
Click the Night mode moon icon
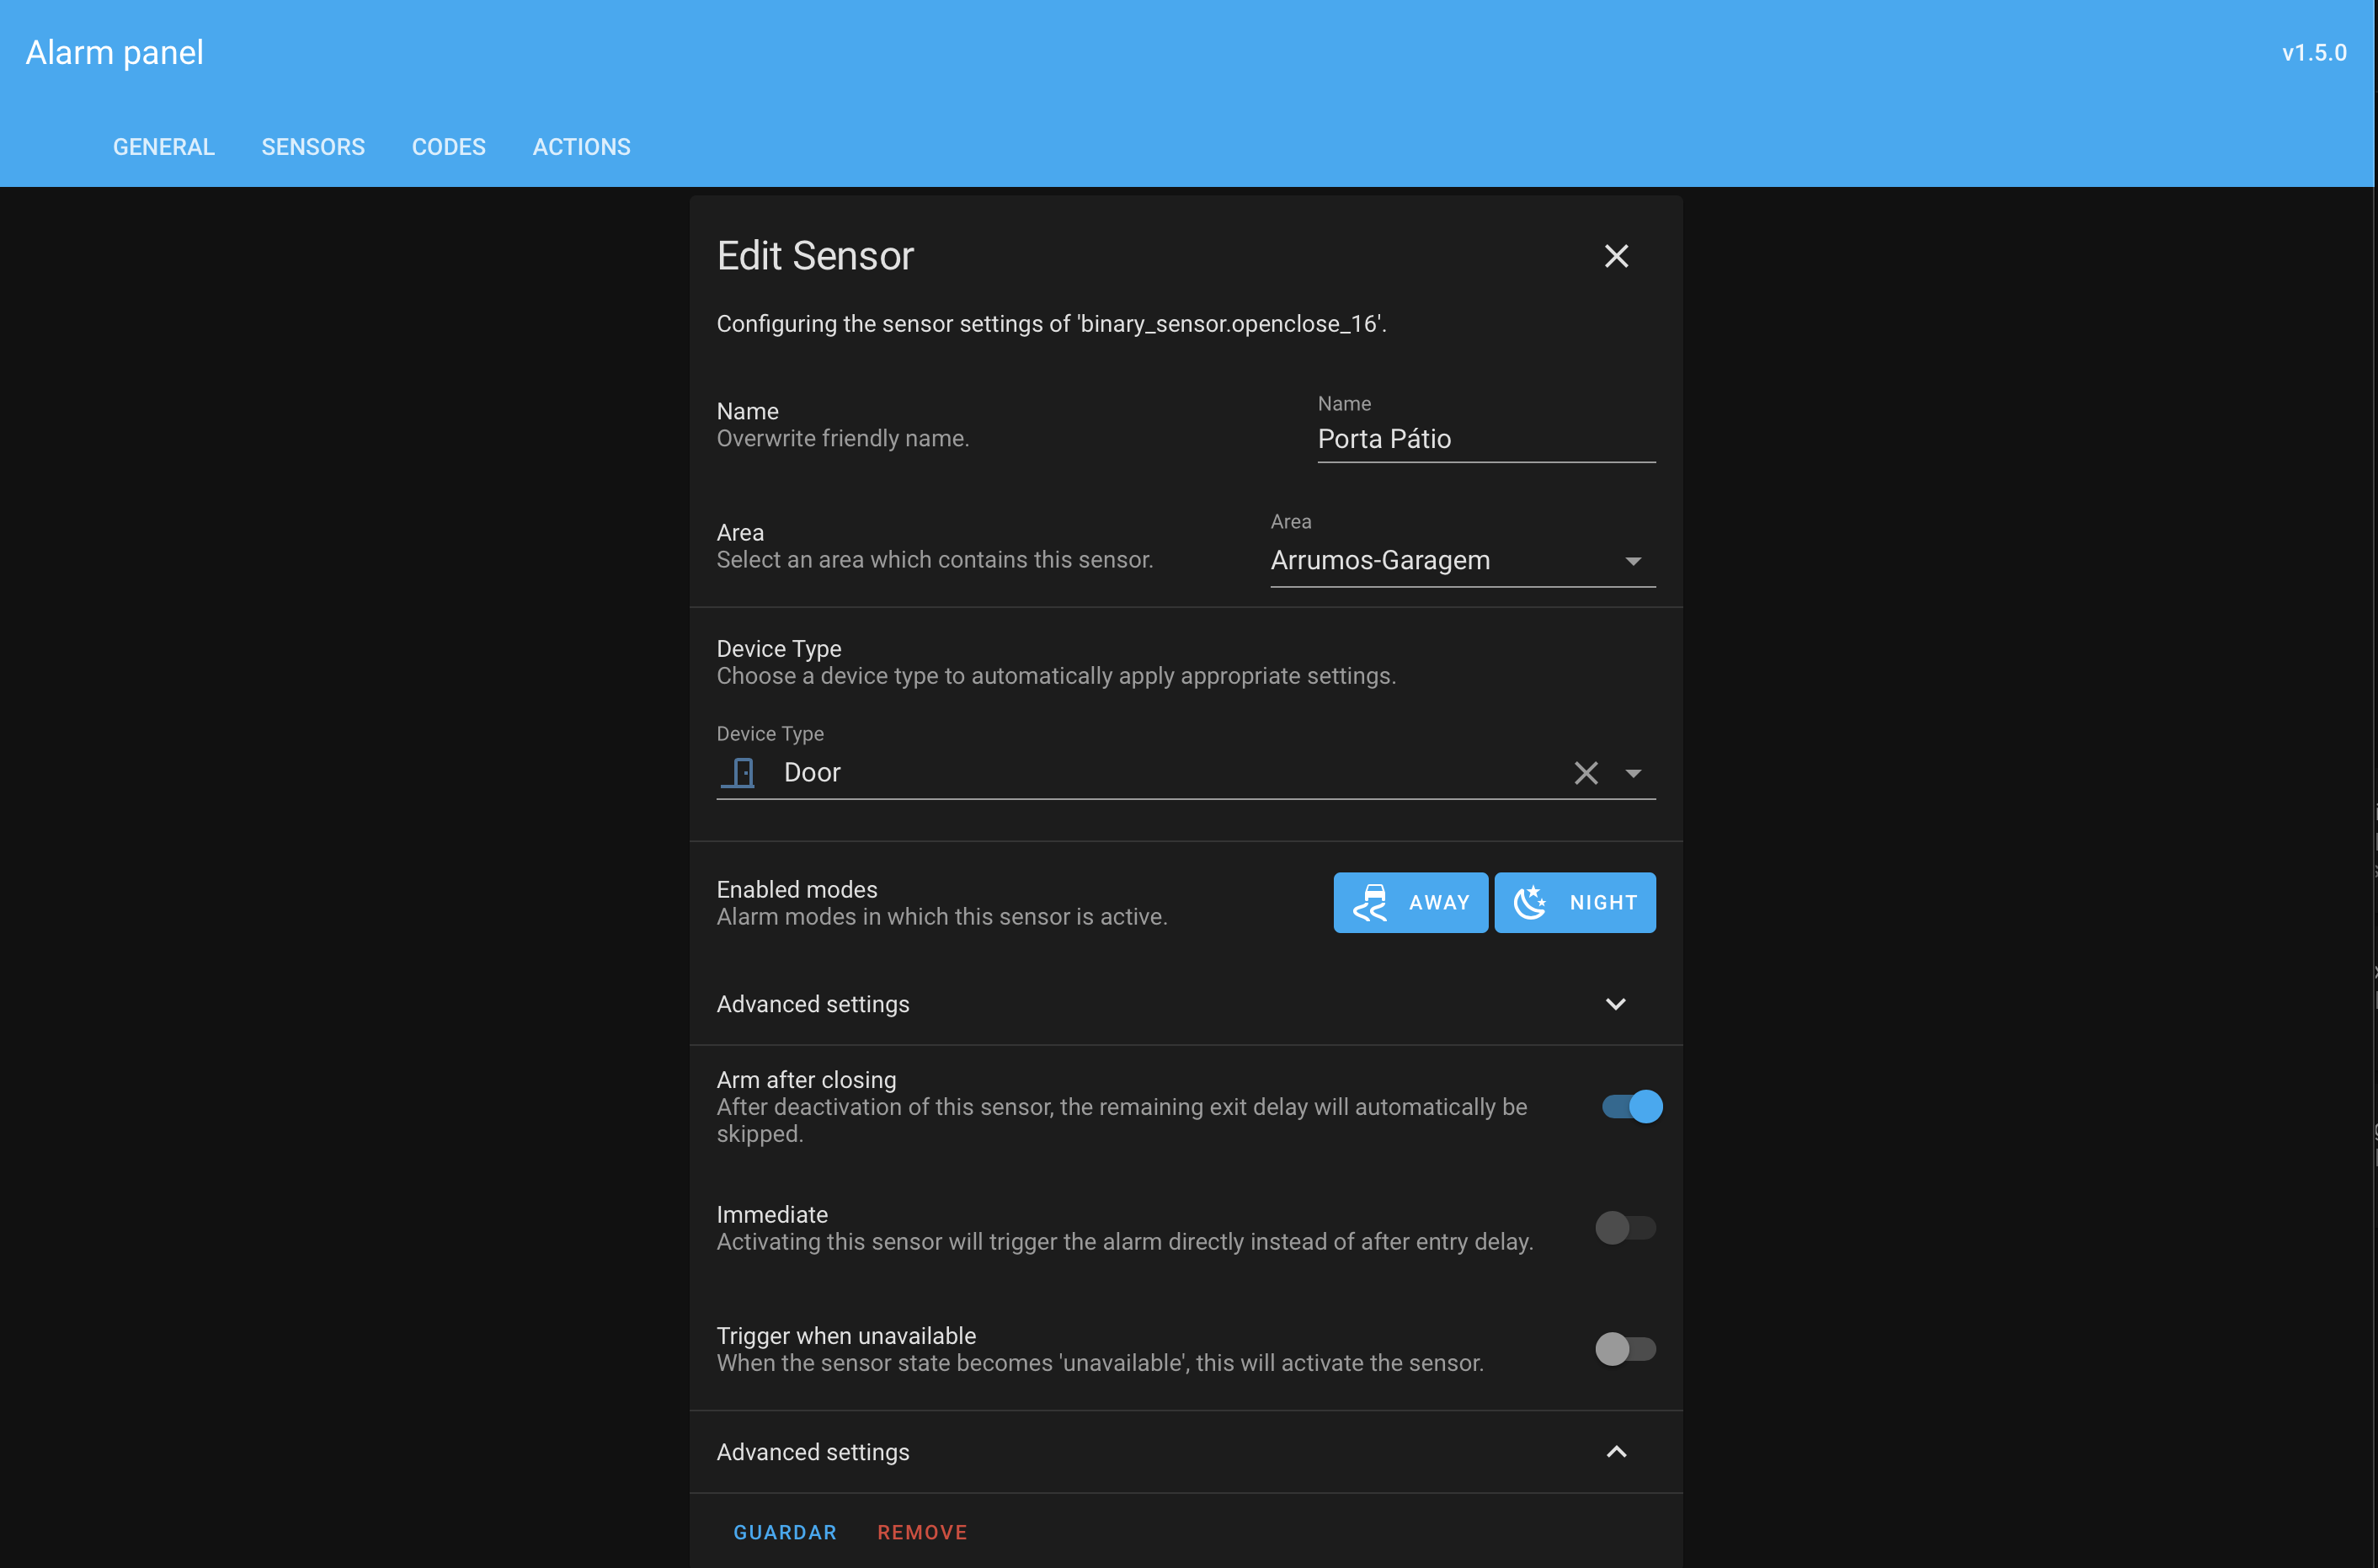tap(1530, 903)
